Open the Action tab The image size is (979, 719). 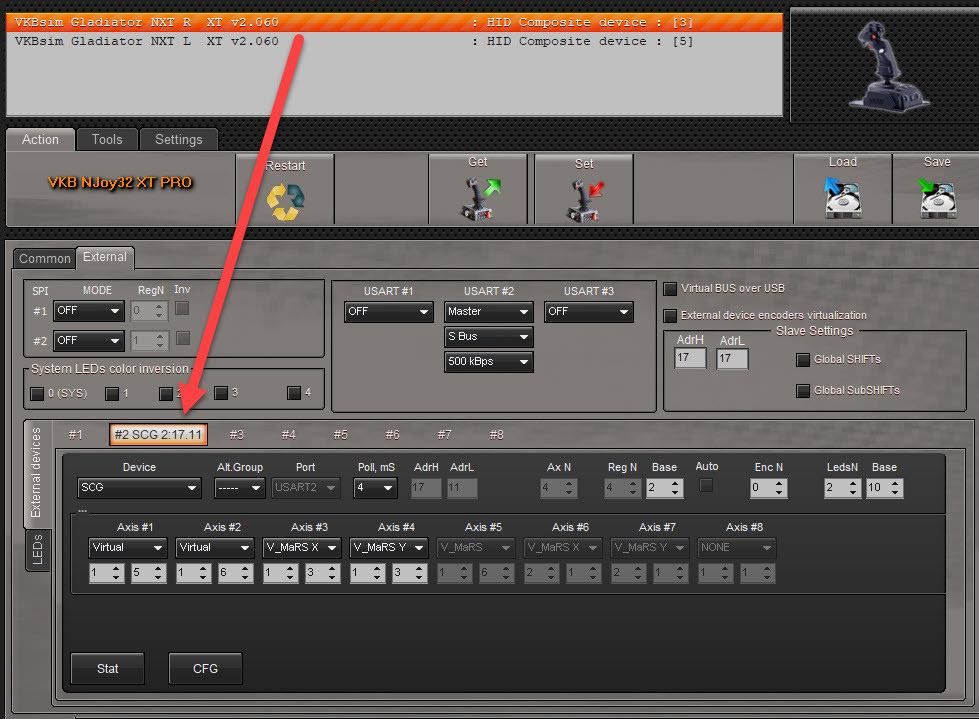click(41, 140)
